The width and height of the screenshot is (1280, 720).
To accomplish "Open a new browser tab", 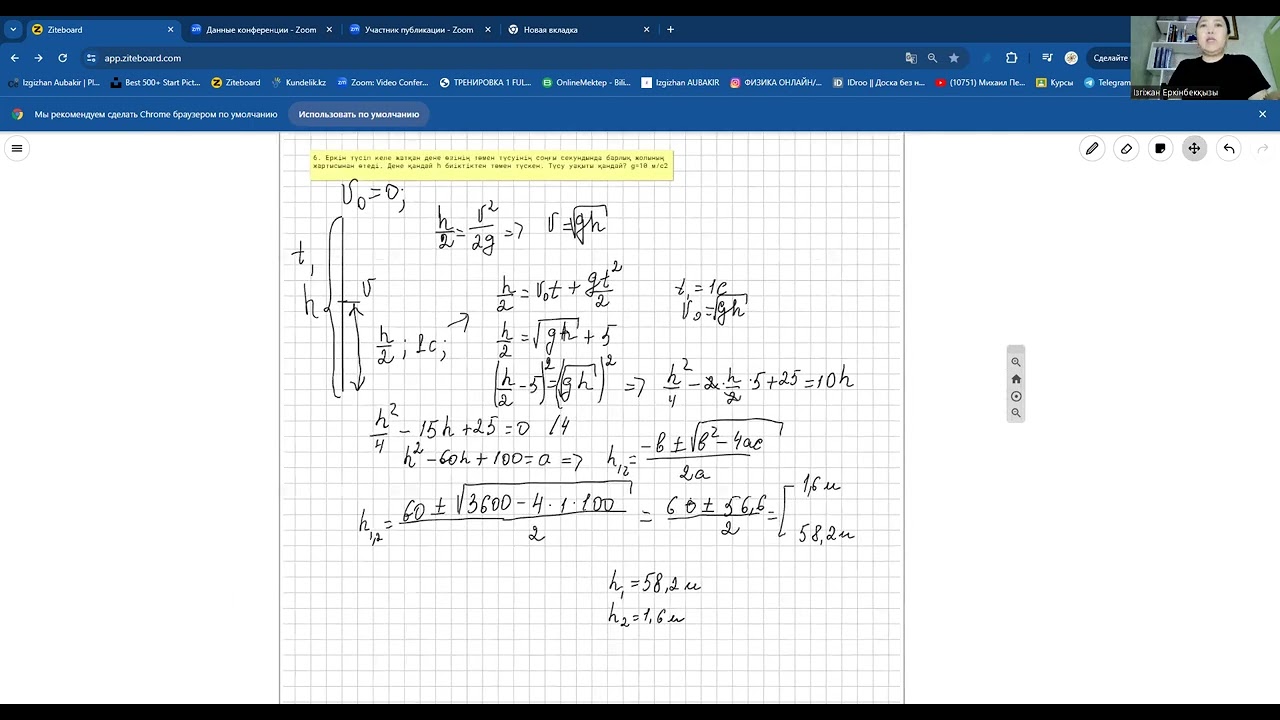I will click(670, 29).
